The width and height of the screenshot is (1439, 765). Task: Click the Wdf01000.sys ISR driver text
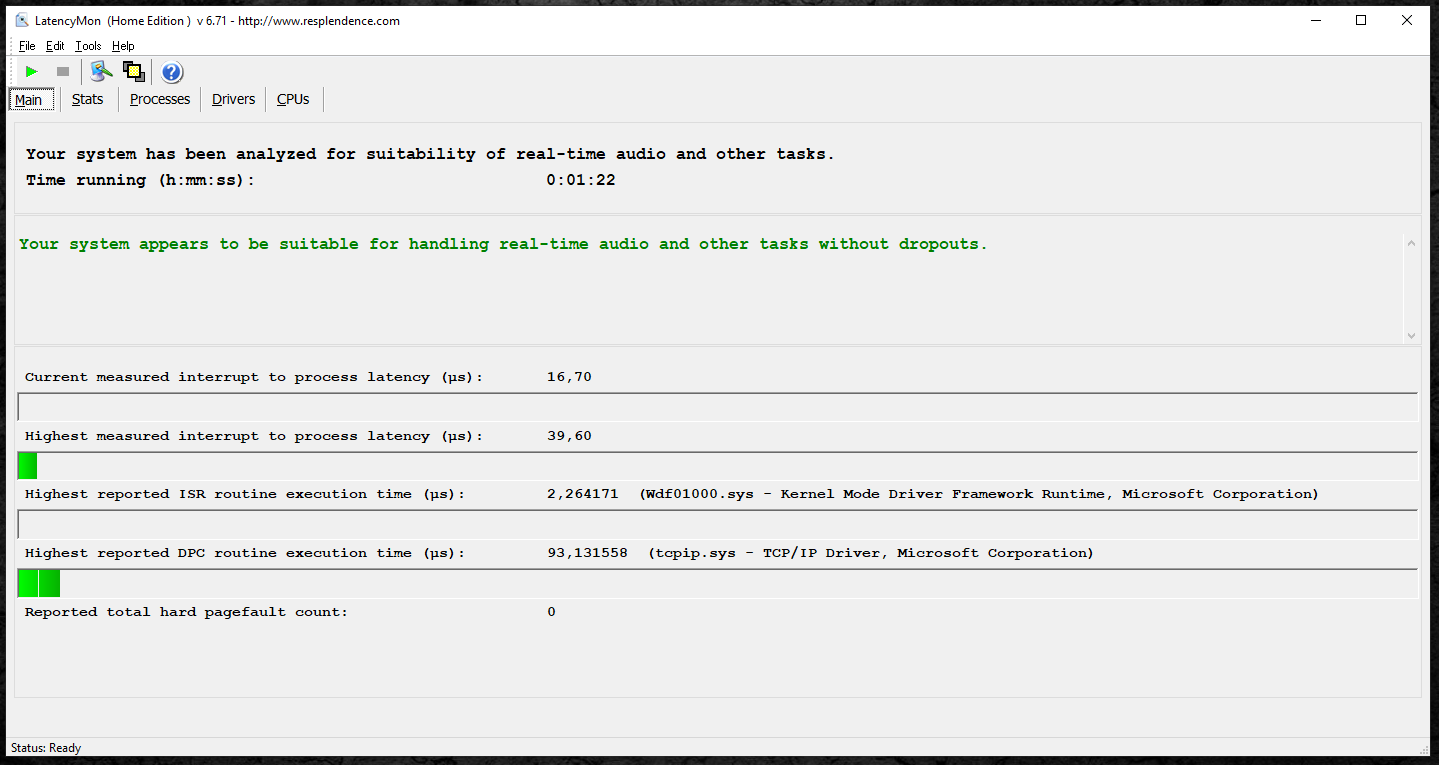[x=979, y=494]
